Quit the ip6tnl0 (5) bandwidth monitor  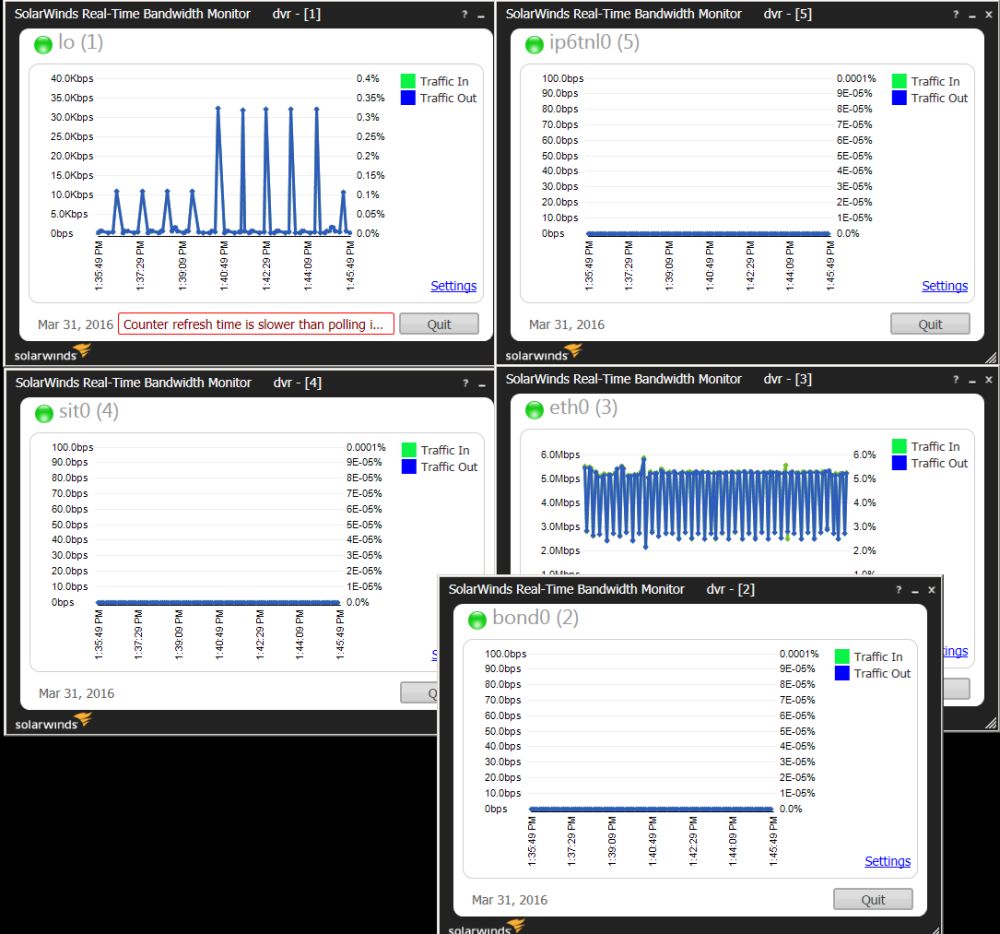pos(930,324)
